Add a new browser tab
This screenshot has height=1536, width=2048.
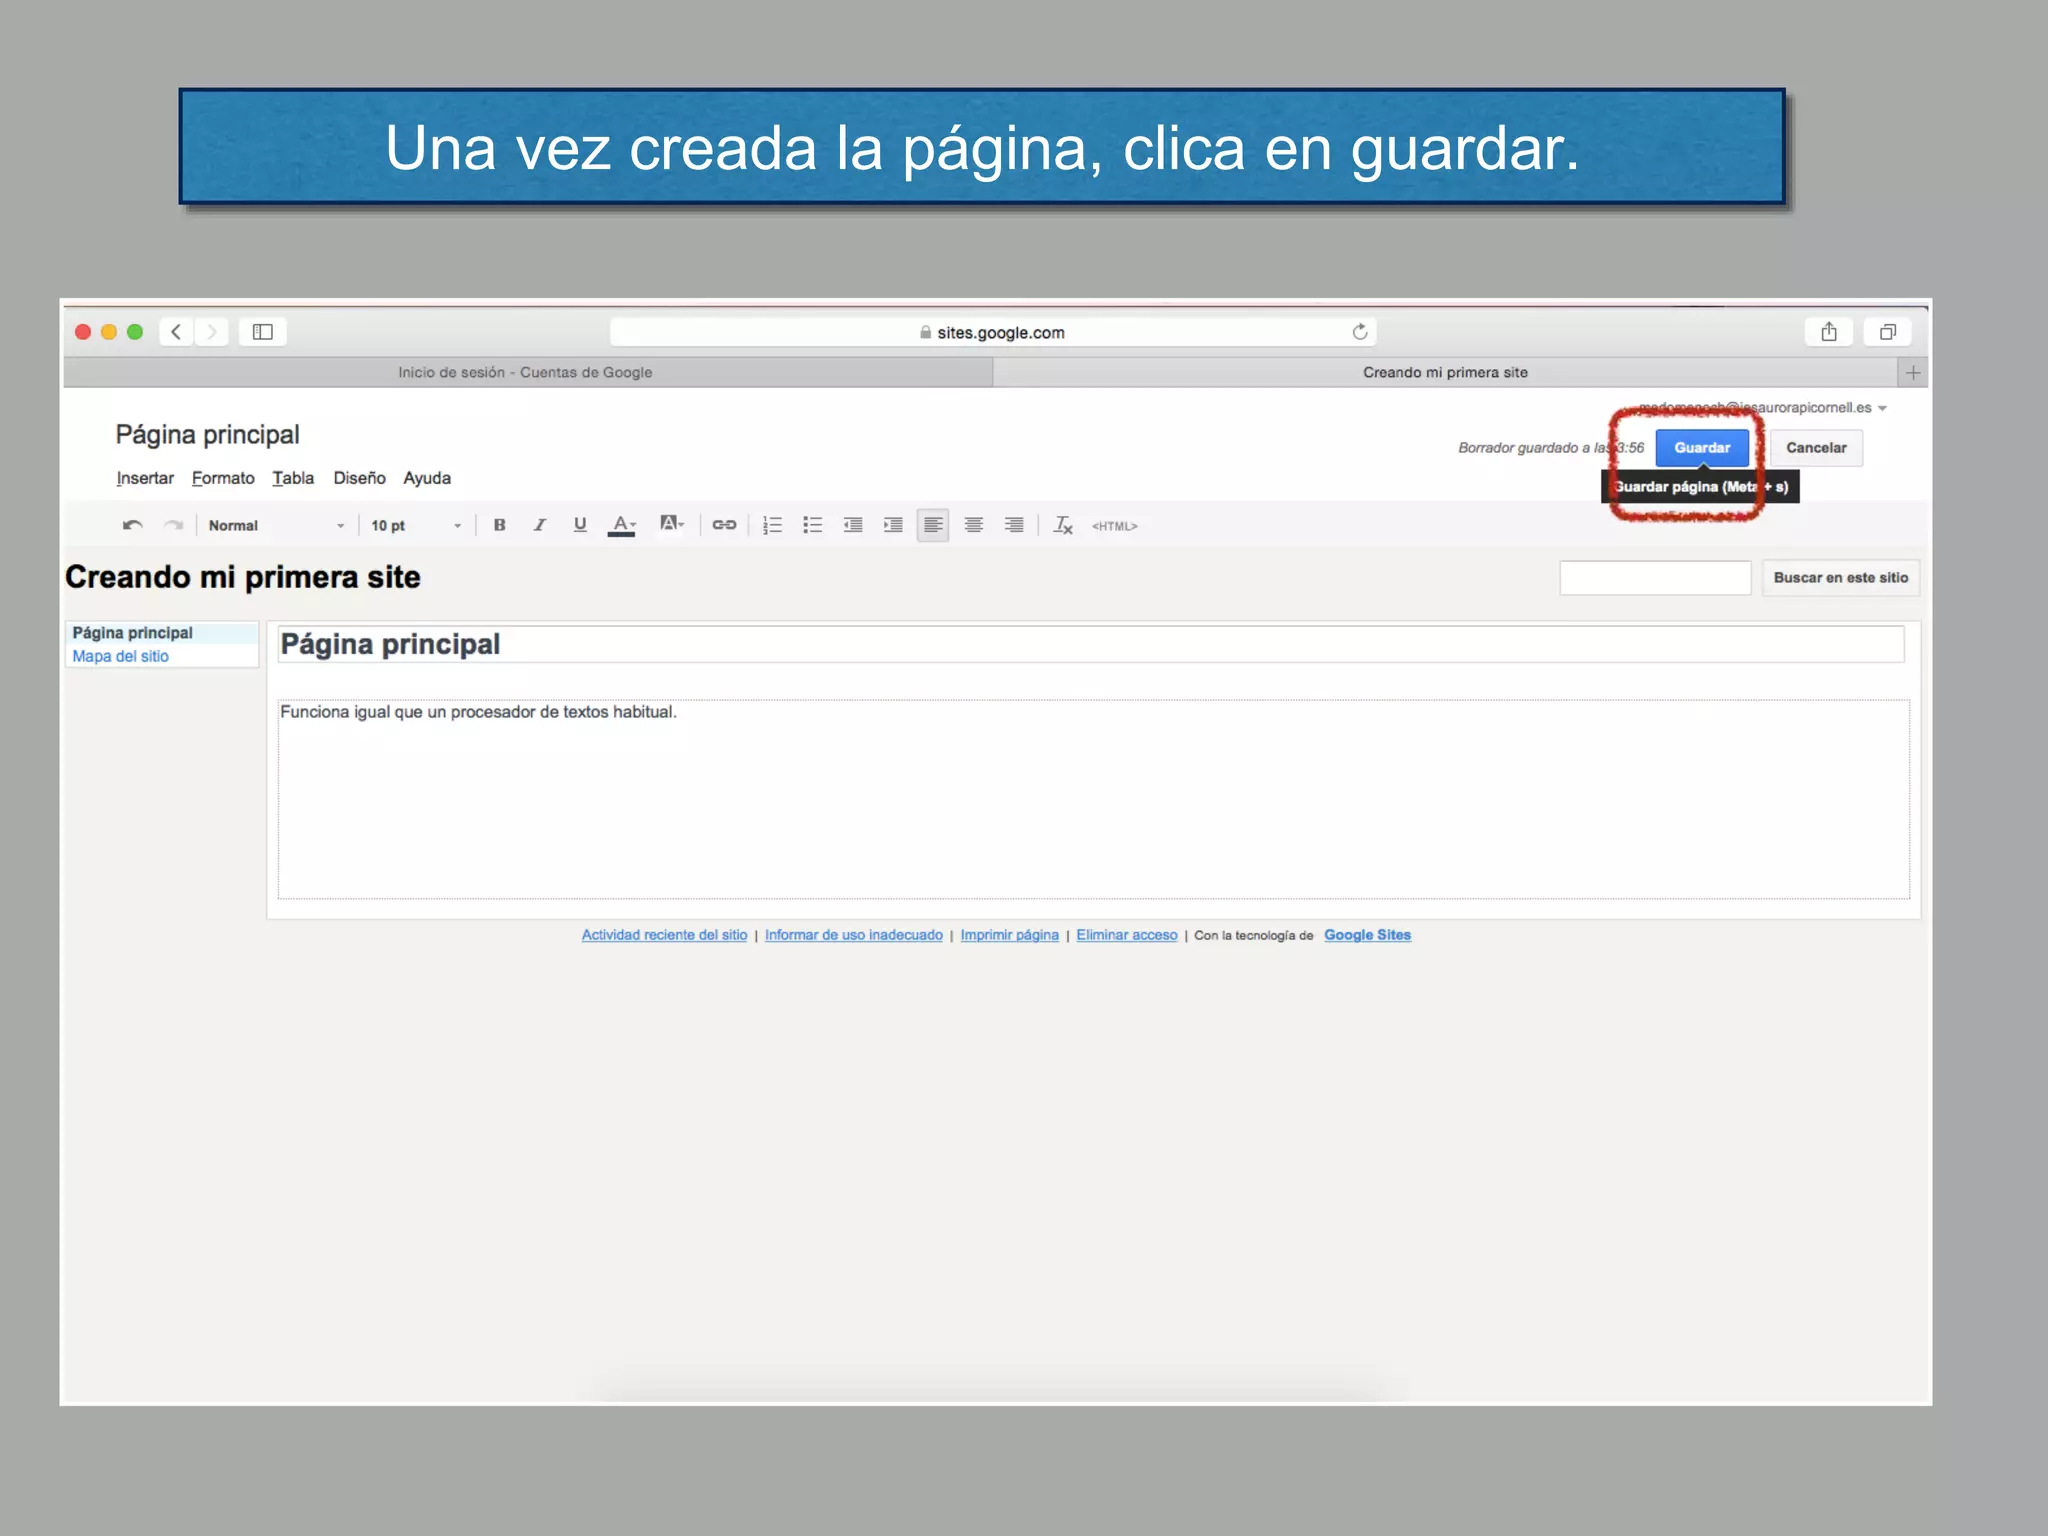tap(1913, 373)
